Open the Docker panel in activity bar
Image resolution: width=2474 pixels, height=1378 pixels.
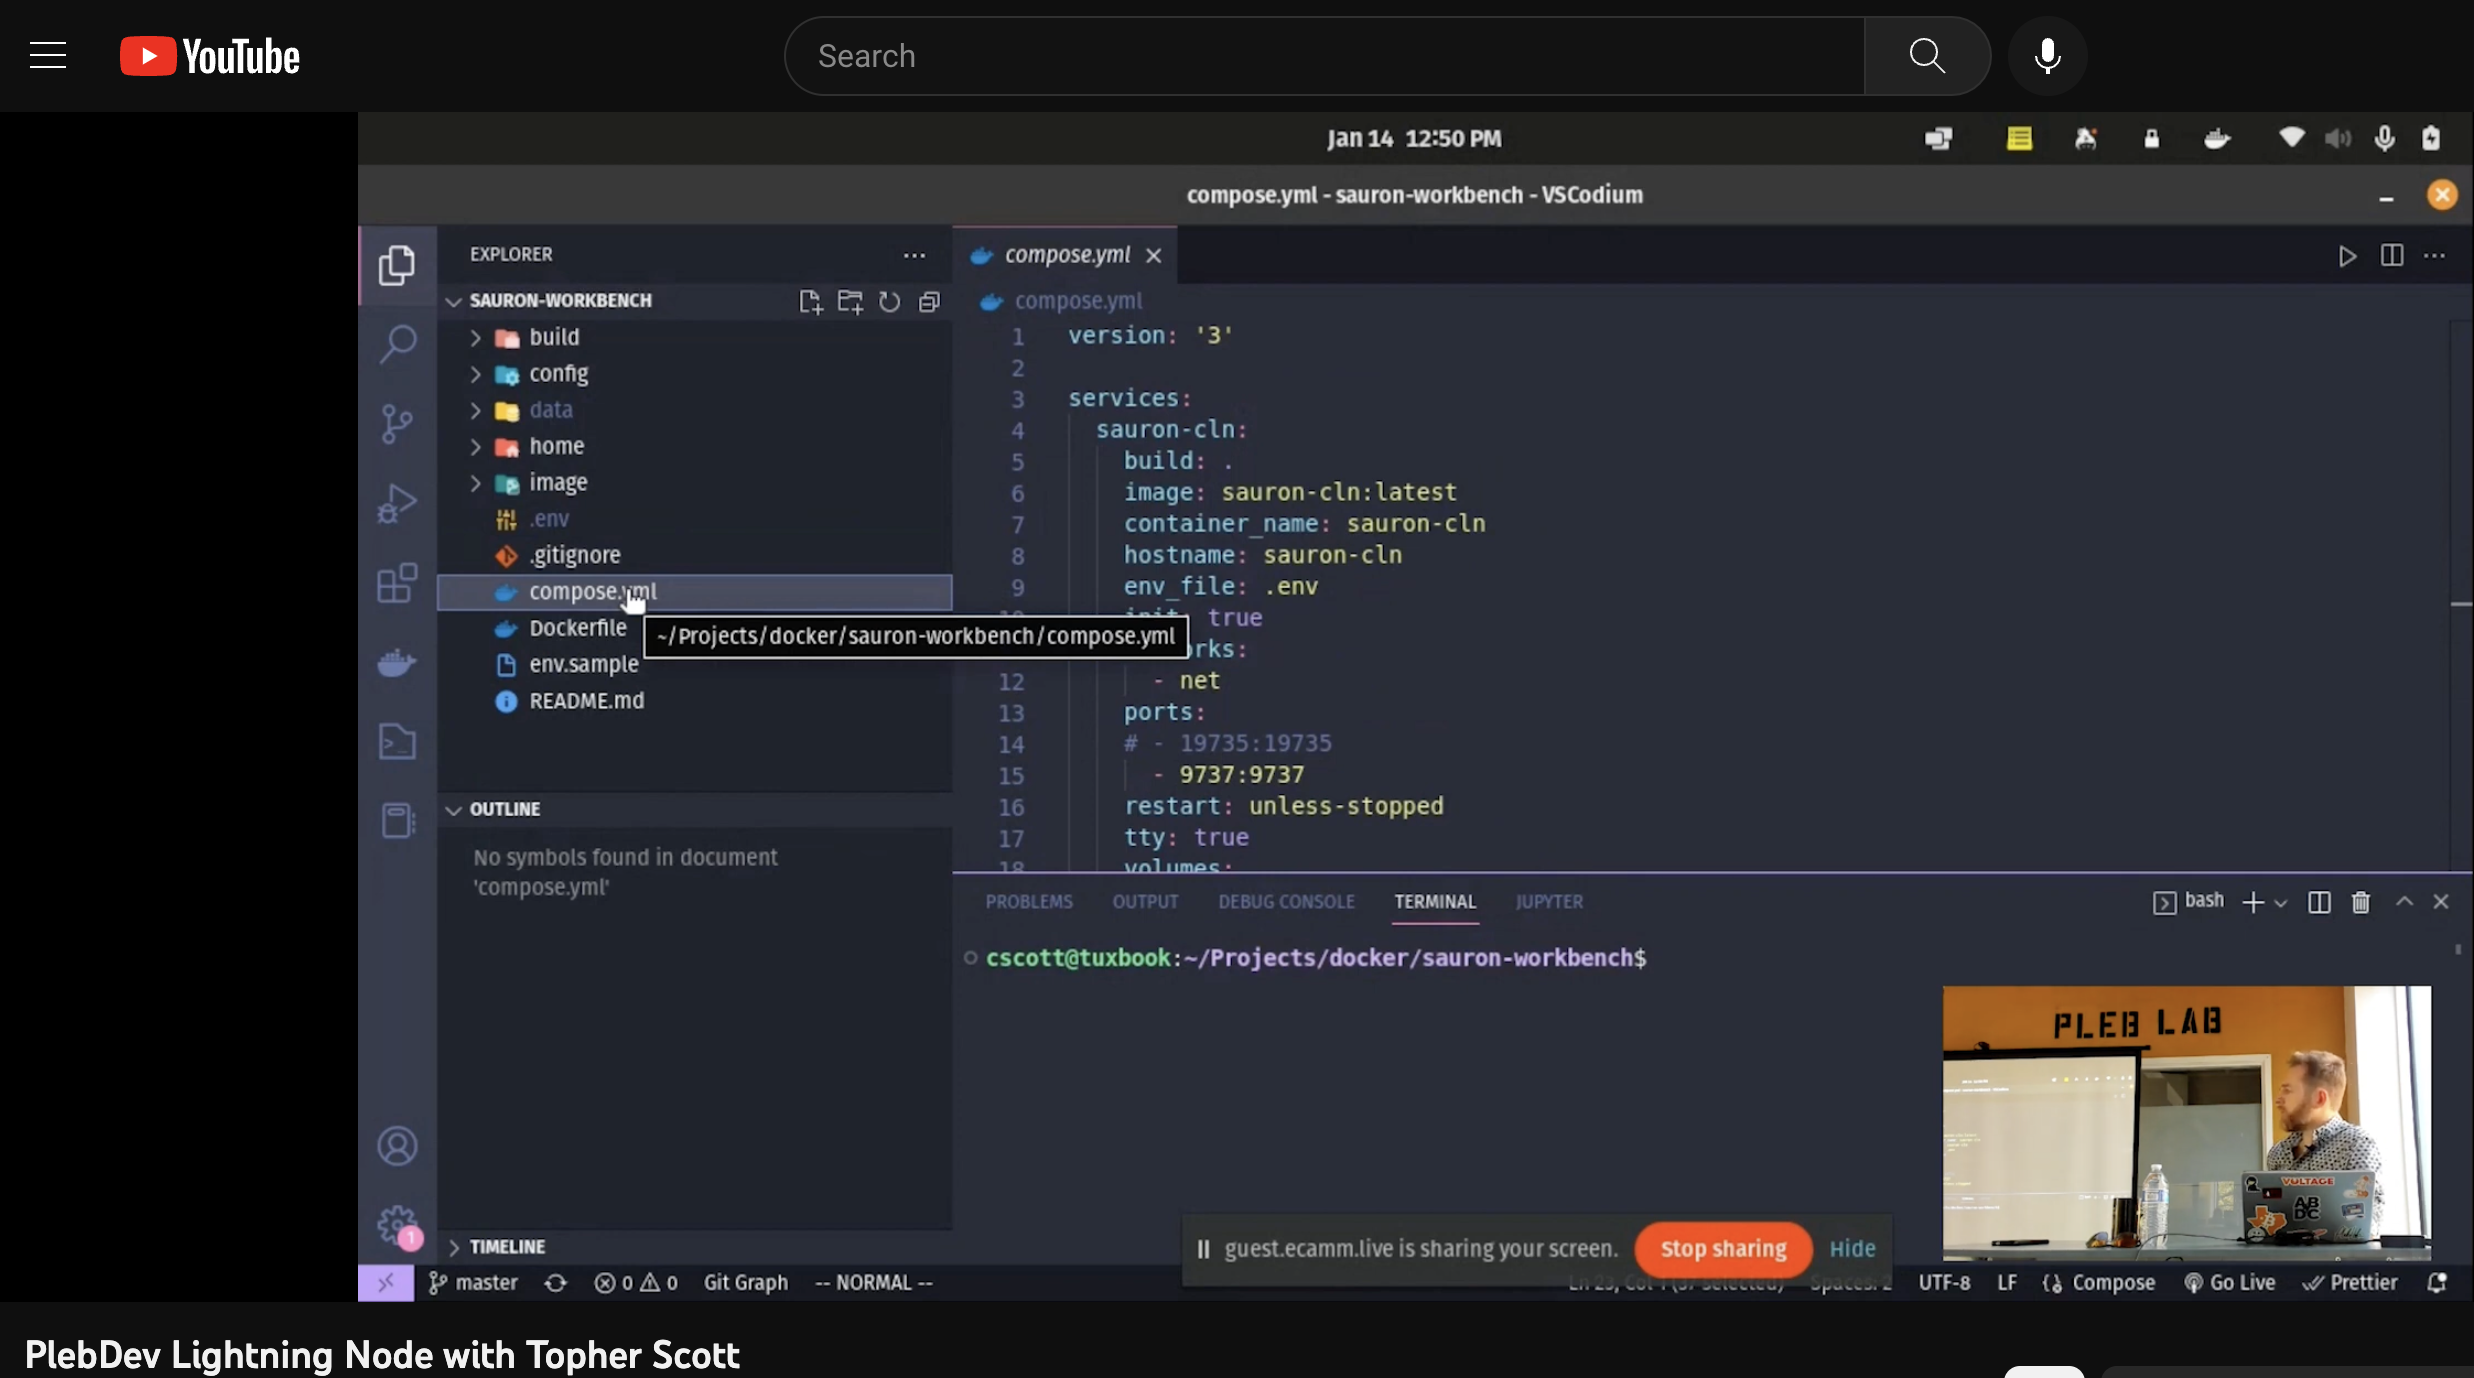point(397,663)
